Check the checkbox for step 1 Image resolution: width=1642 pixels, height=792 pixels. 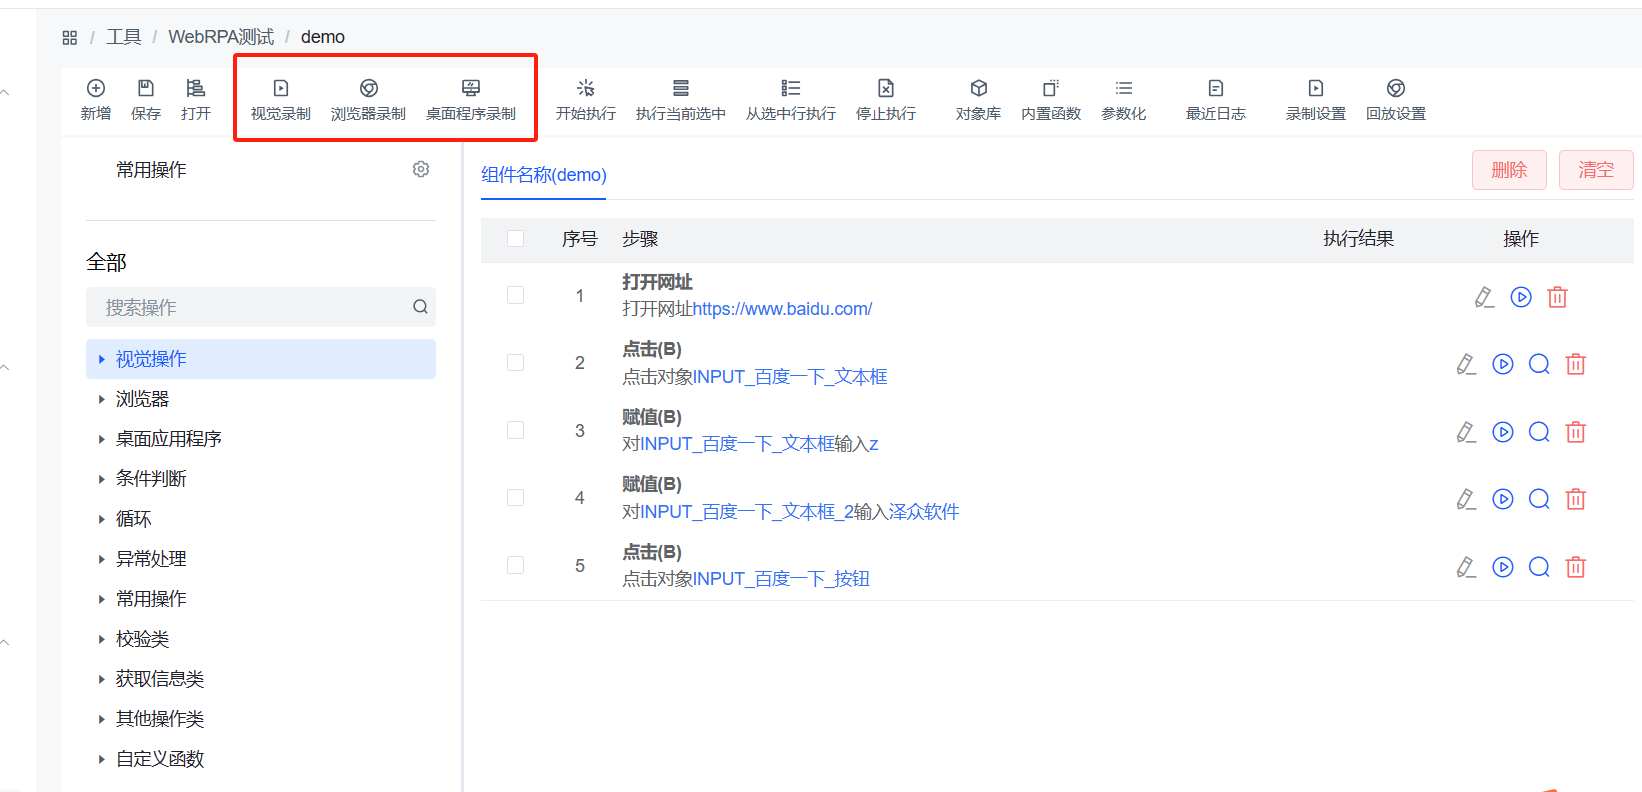pos(516,295)
